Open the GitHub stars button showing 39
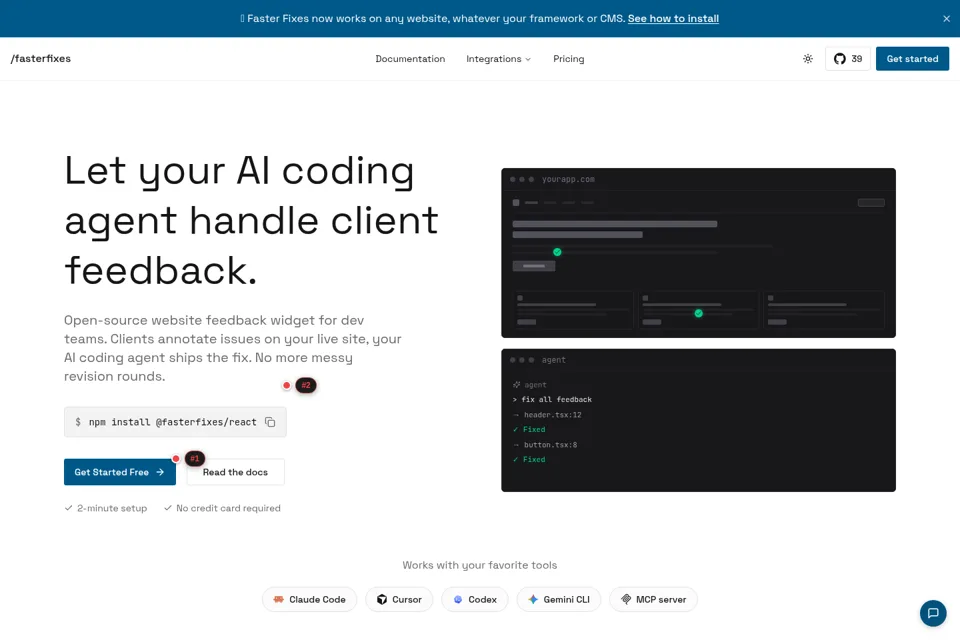This screenshot has height=640, width=960. 847,59
